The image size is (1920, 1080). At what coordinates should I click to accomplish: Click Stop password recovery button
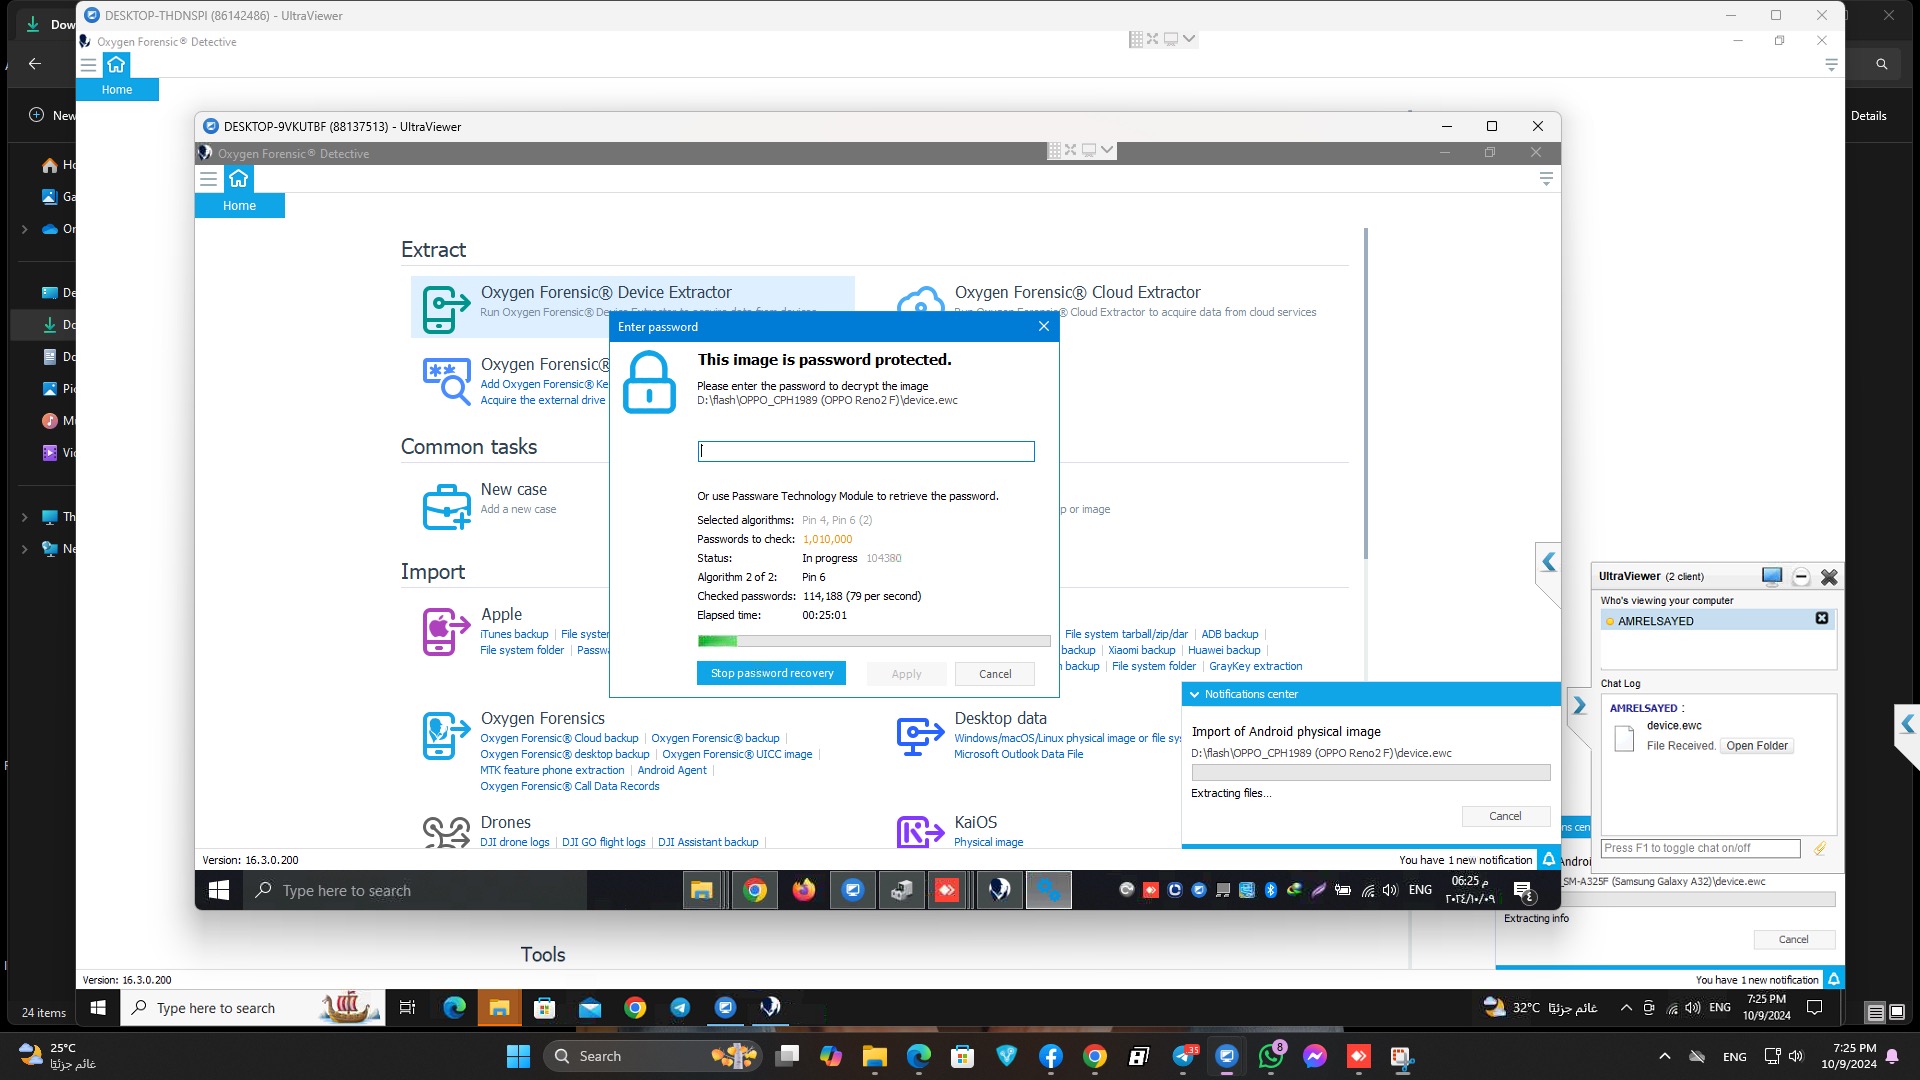tap(771, 673)
